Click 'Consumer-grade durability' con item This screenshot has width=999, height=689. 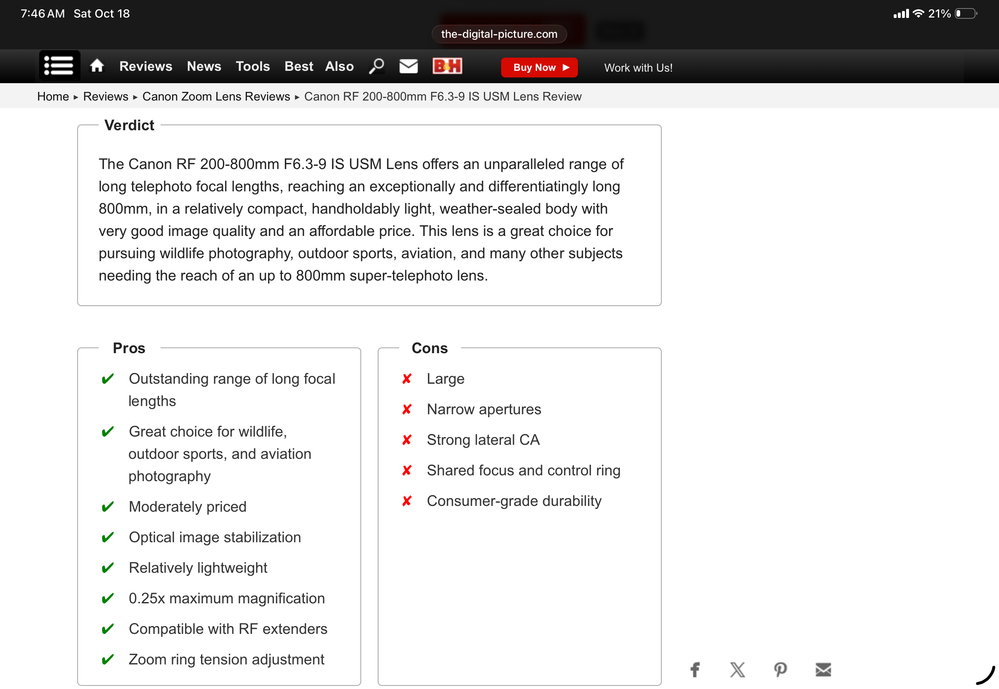click(x=514, y=501)
